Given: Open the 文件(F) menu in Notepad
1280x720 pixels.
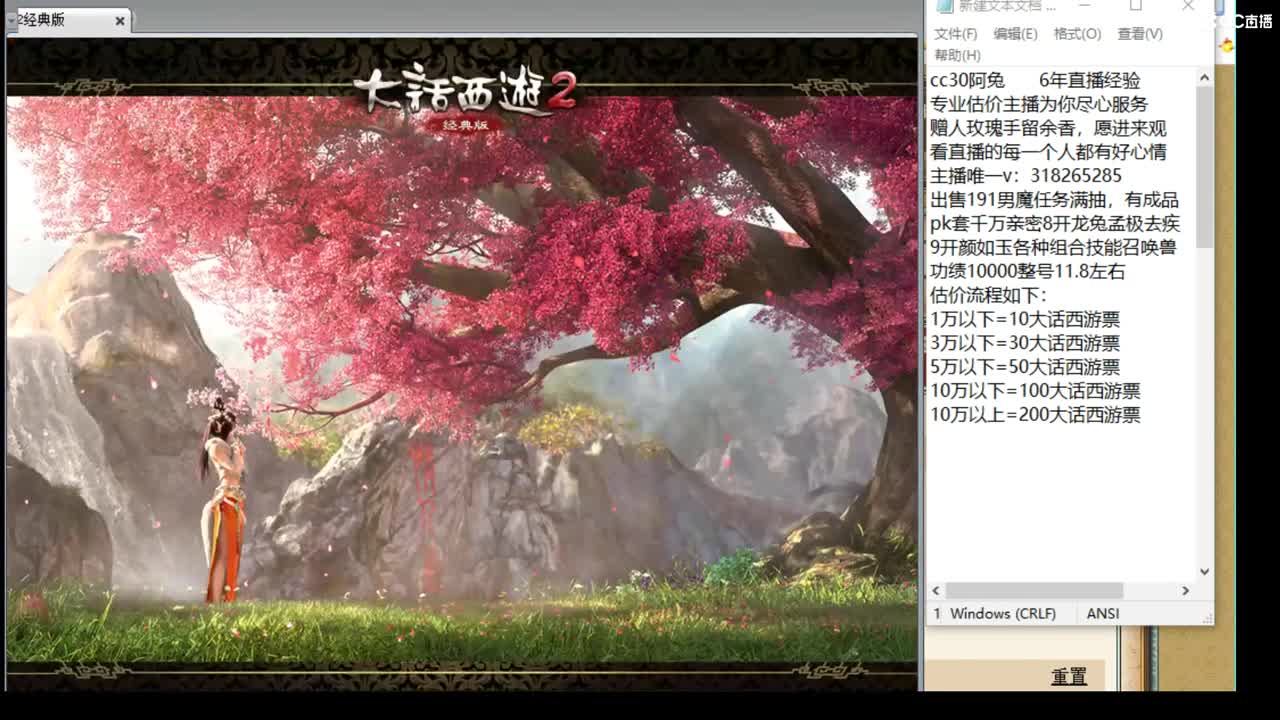Looking at the screenshot, I should pos(955,34).
